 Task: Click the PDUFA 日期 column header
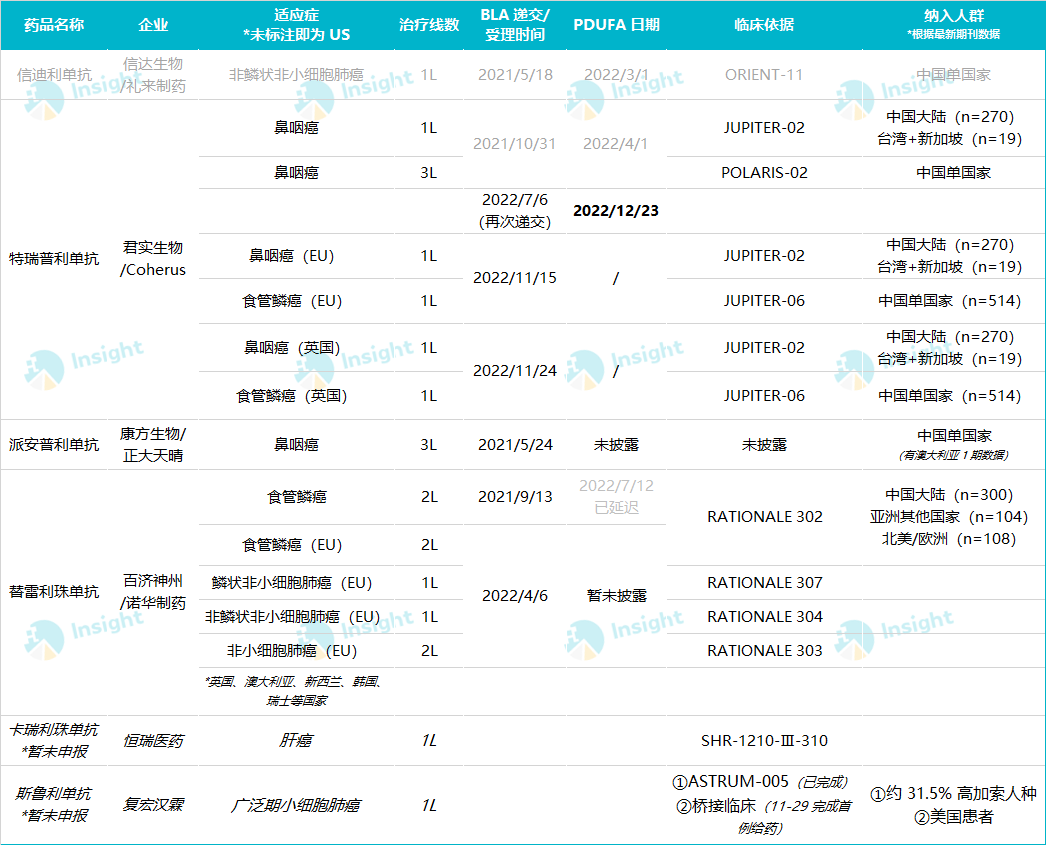click(x=616, y=25)
